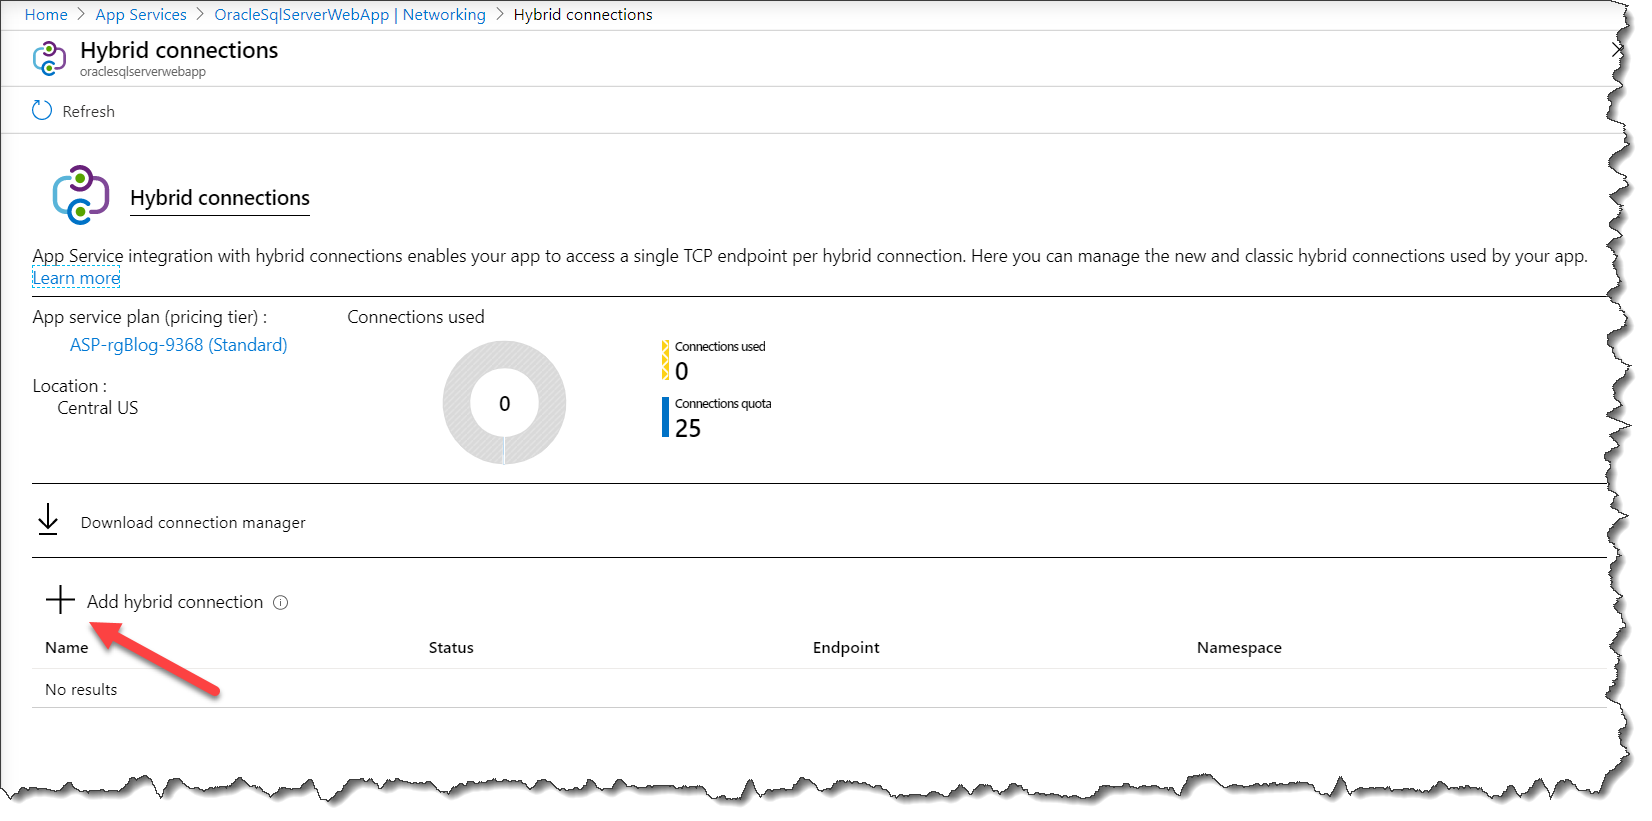This screenshot has height=821, width=1652.
Task: Click the circular Refresh arrow icon
Action: coord(42,110)
